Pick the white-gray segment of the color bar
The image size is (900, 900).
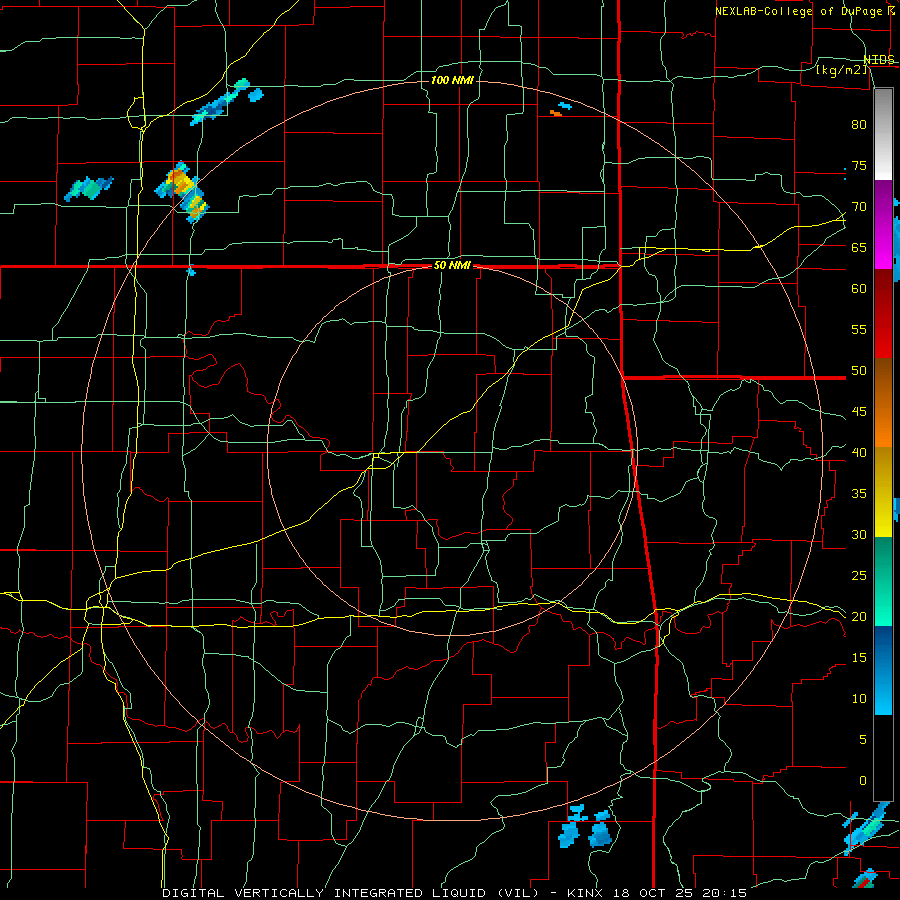[883, 134]
